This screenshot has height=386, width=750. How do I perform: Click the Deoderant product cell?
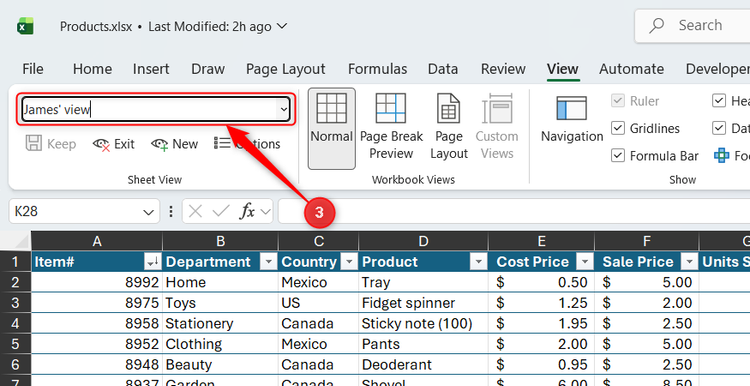(x=423, y=364)
